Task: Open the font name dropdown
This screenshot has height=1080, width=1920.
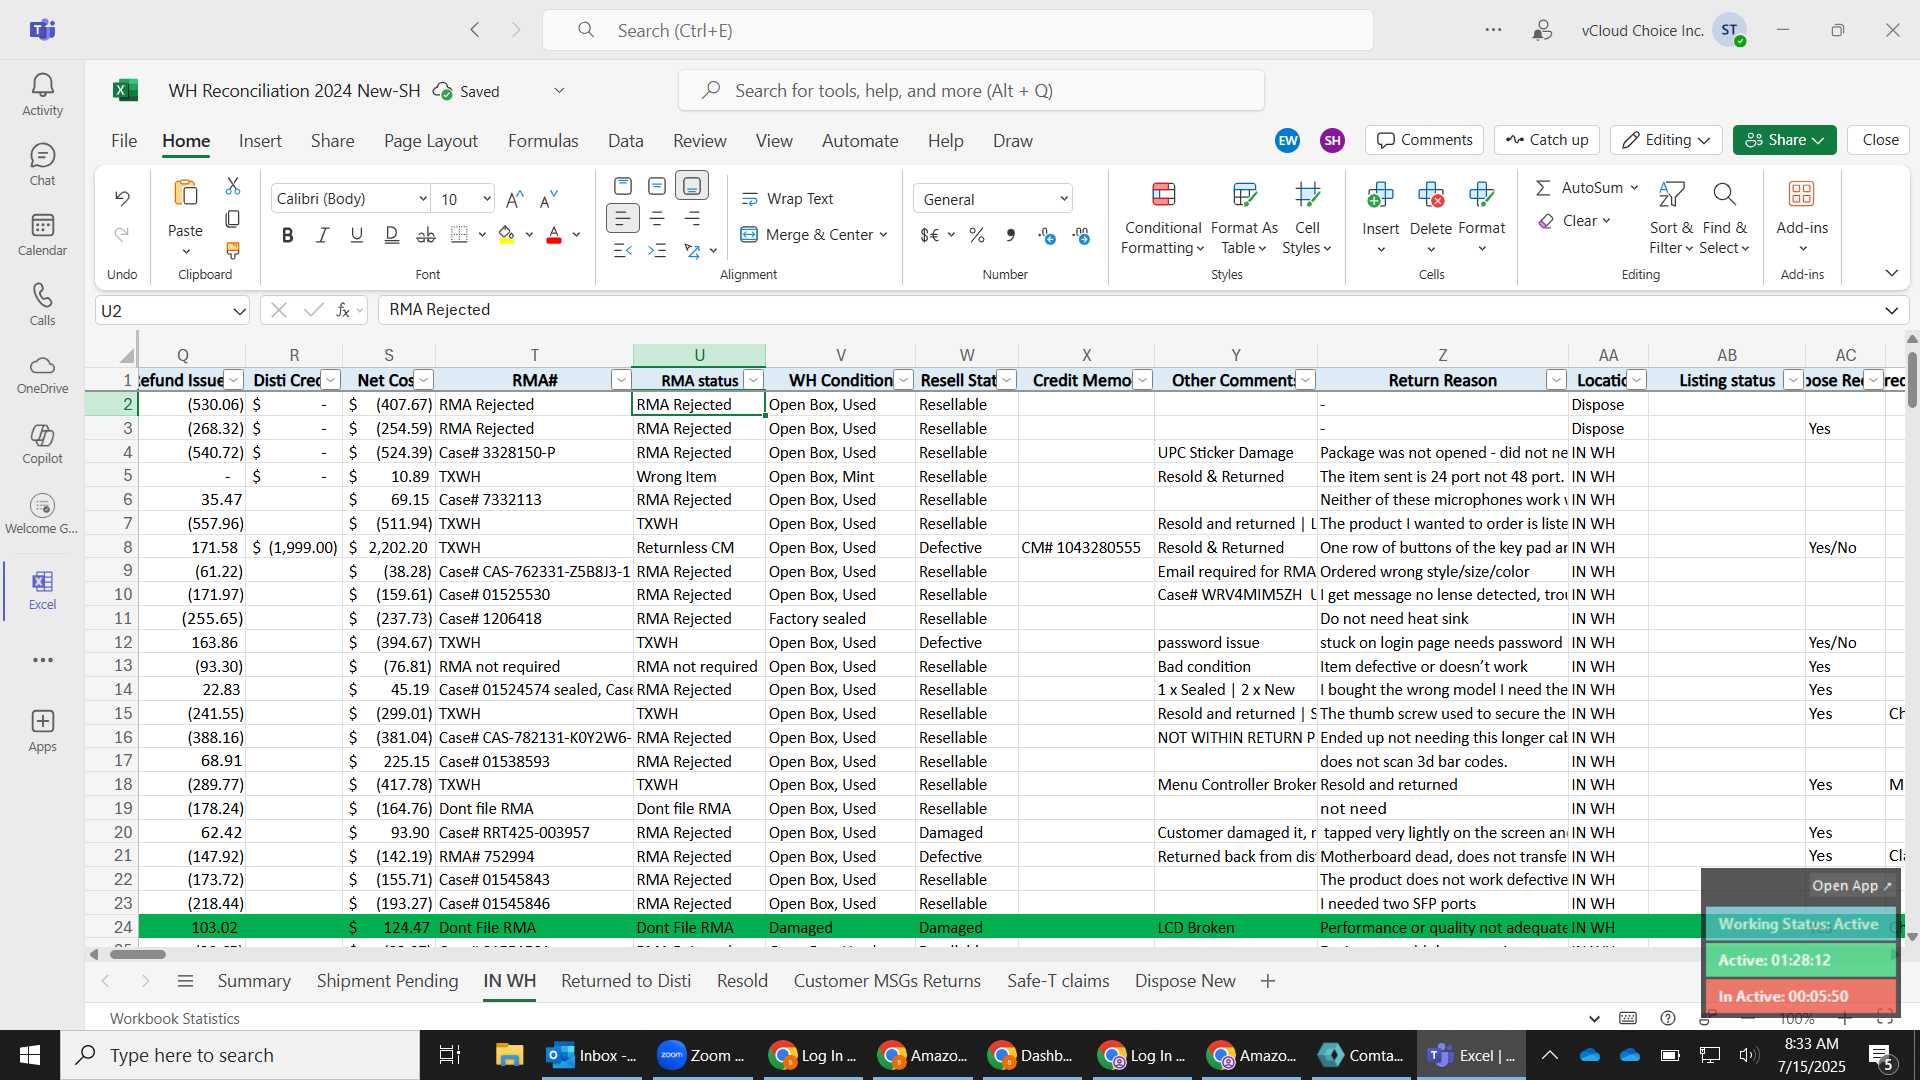Action: (422, 199)
